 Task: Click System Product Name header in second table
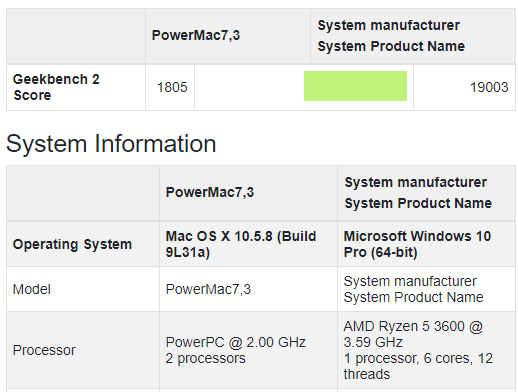click(418, 203)
